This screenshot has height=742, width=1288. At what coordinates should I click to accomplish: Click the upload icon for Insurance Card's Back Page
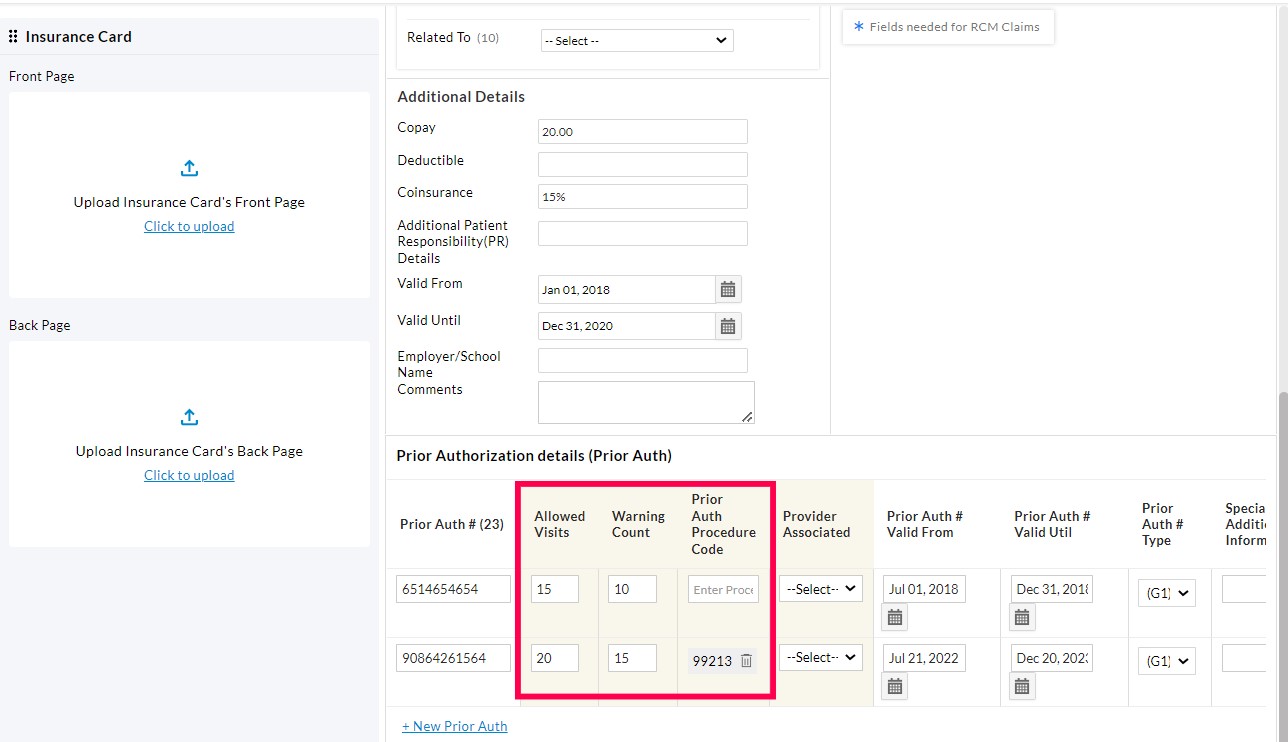pos(189,417)
